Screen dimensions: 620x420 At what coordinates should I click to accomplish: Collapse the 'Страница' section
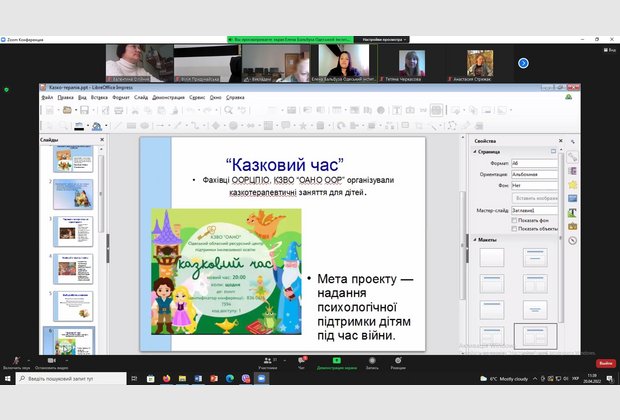coord(477,151)
